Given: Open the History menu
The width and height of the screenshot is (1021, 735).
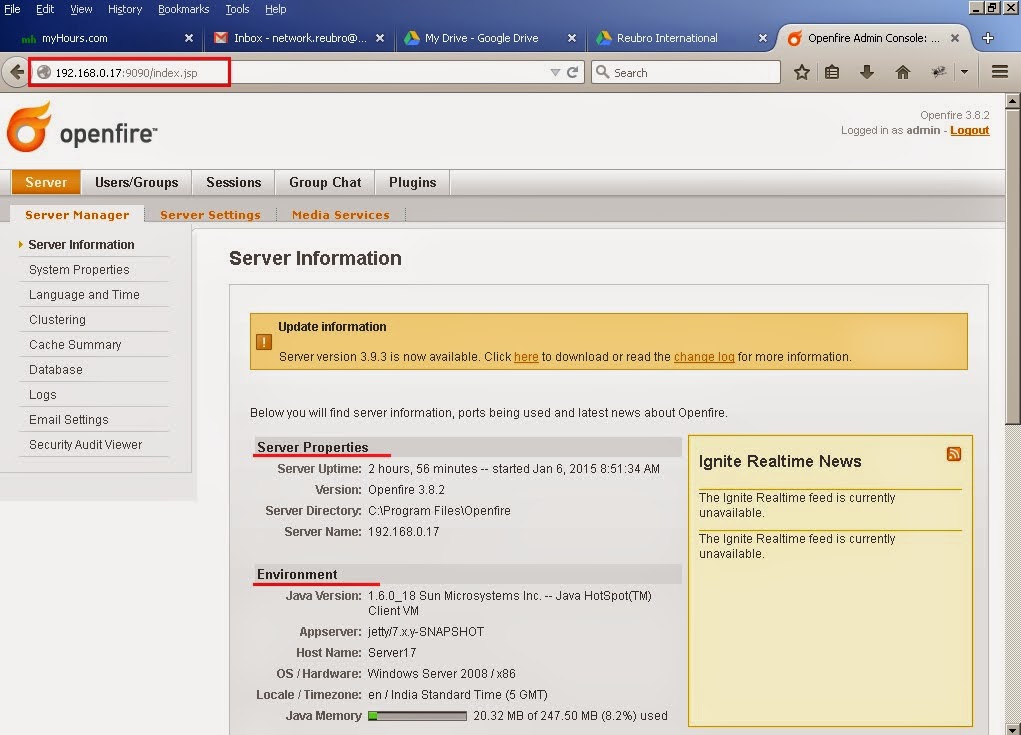Looking at the screenshot, I should click(125, 9).
